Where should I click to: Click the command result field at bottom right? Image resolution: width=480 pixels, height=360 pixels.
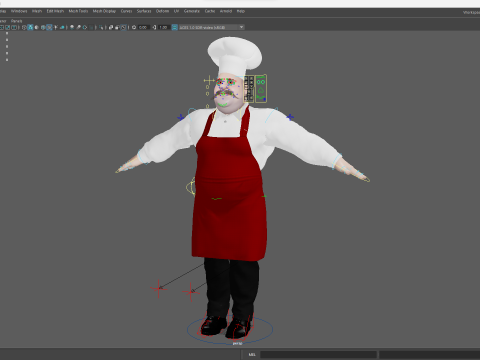click(430, 354)
